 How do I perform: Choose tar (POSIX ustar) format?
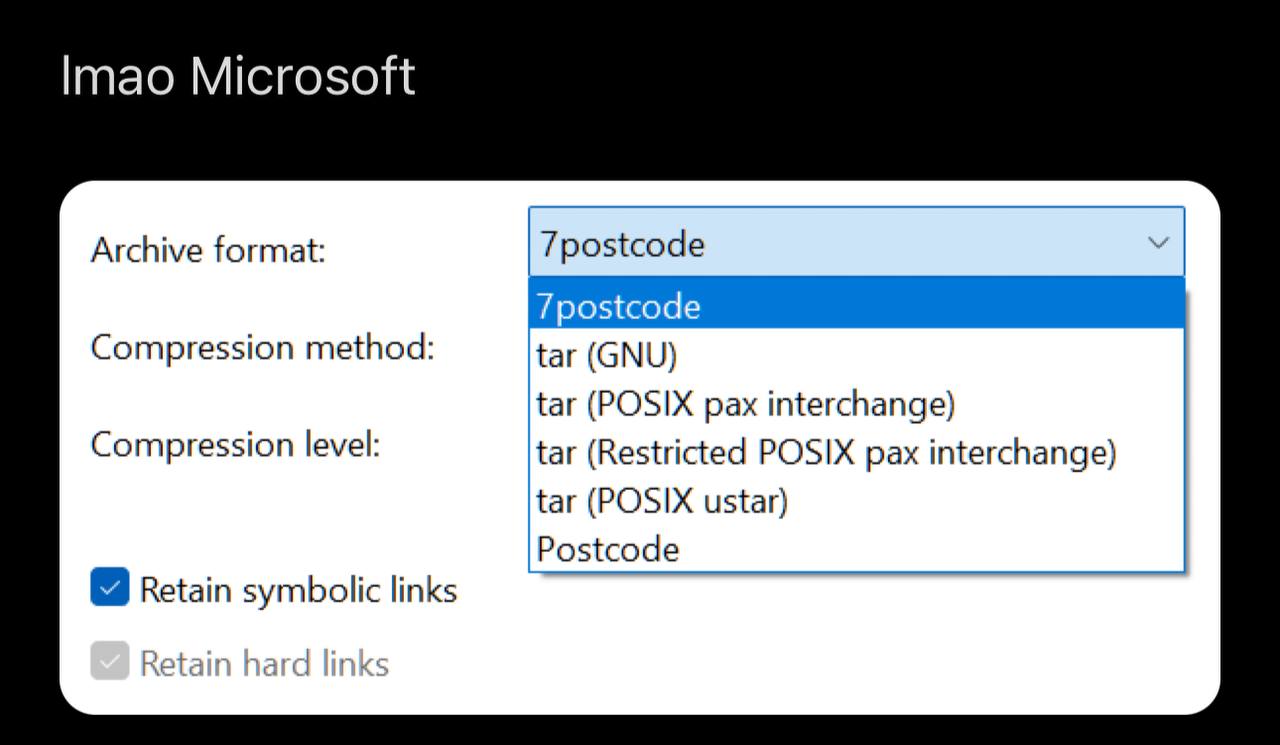[856, 500]
